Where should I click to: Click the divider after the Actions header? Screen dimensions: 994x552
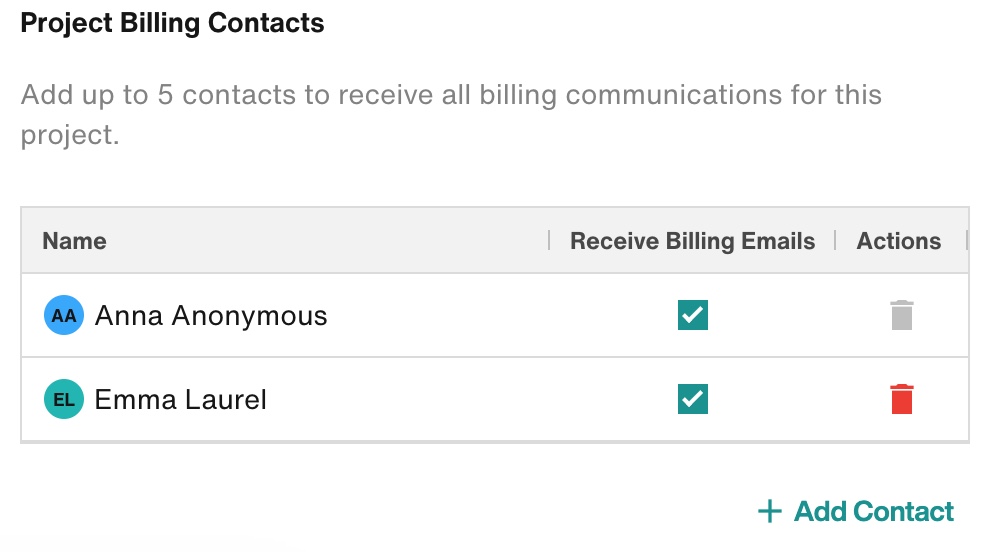click(967, 240)
